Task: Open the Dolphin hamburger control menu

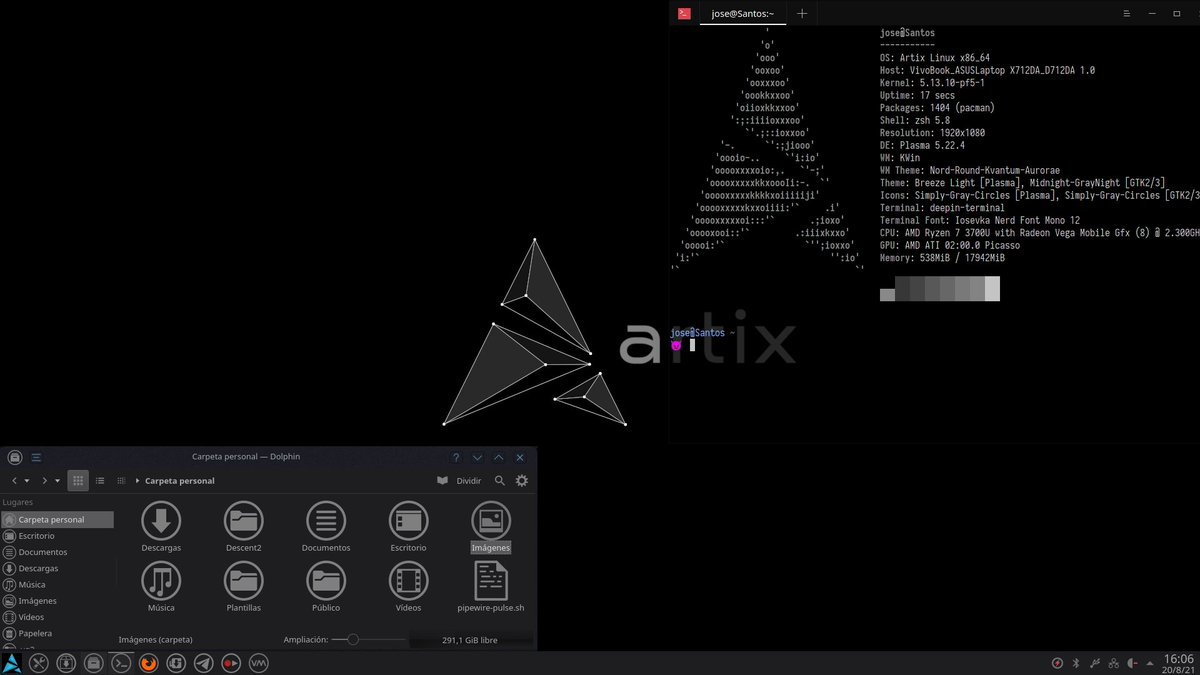Action: pos(36,457)
